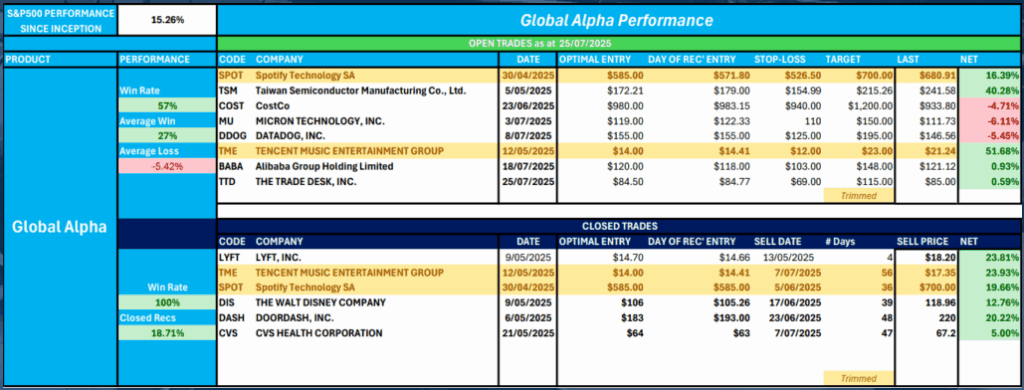Click Alibaba Group Holding Limited entry
The height and width of the screenshot is (390, 1024).
(324, 166)
